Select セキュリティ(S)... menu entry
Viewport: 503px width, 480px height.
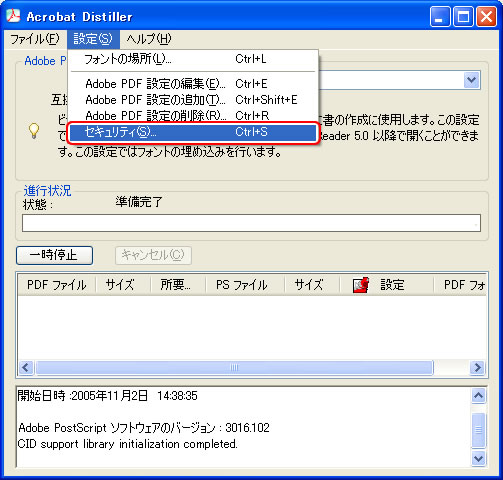pos(193,132)
